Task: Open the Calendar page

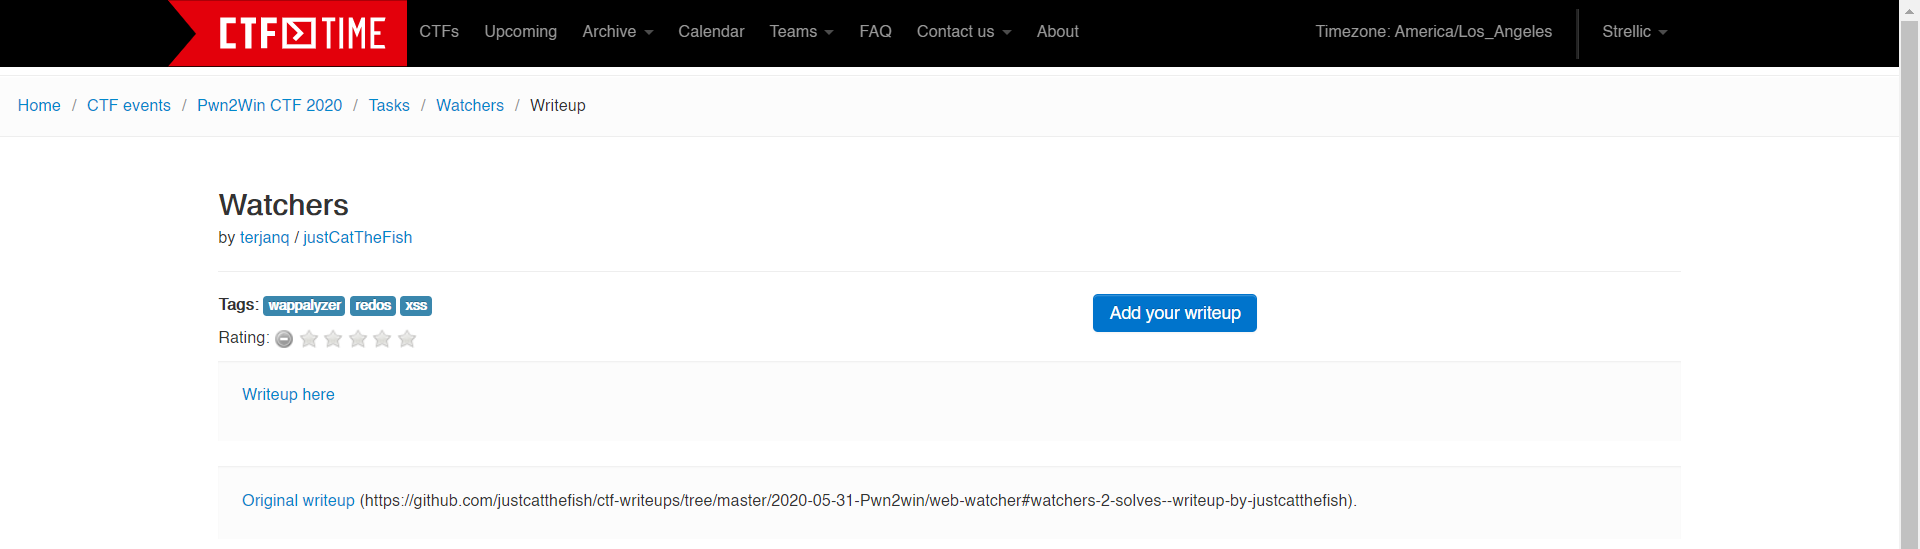Action: click(711, 32)
